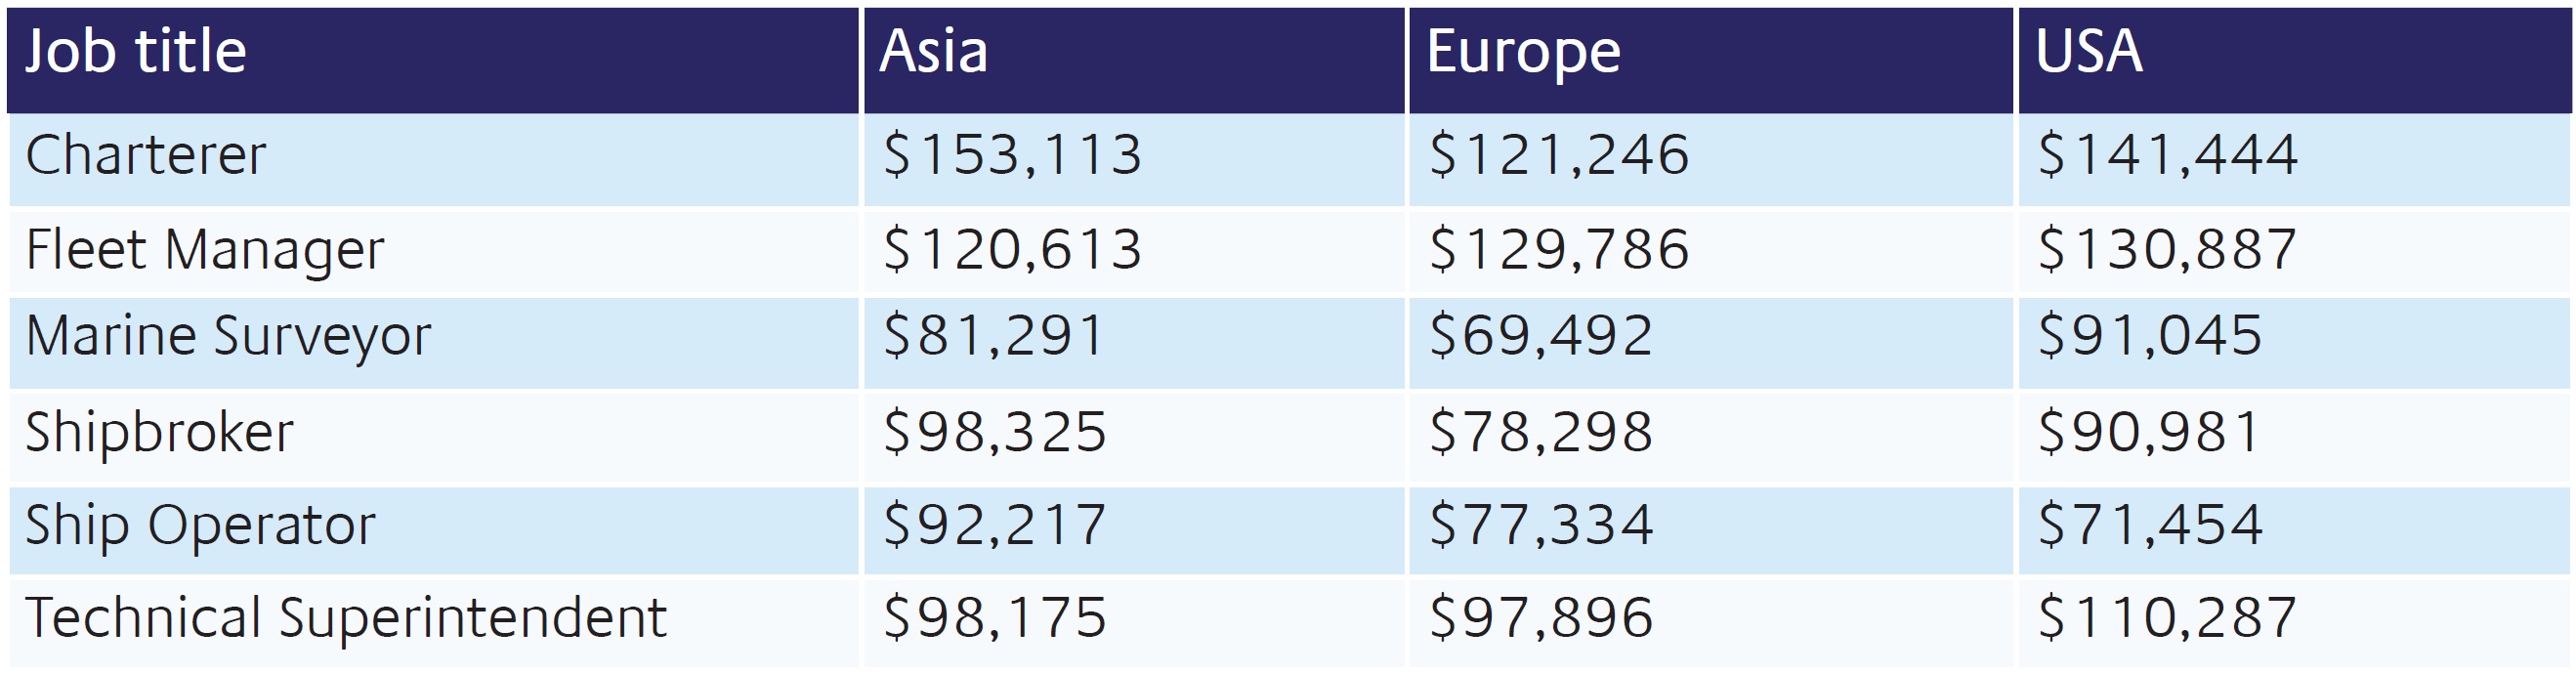Click the Charterer Asia salary $153,113
2576x674 pixels.
(x=1012, y=156)
